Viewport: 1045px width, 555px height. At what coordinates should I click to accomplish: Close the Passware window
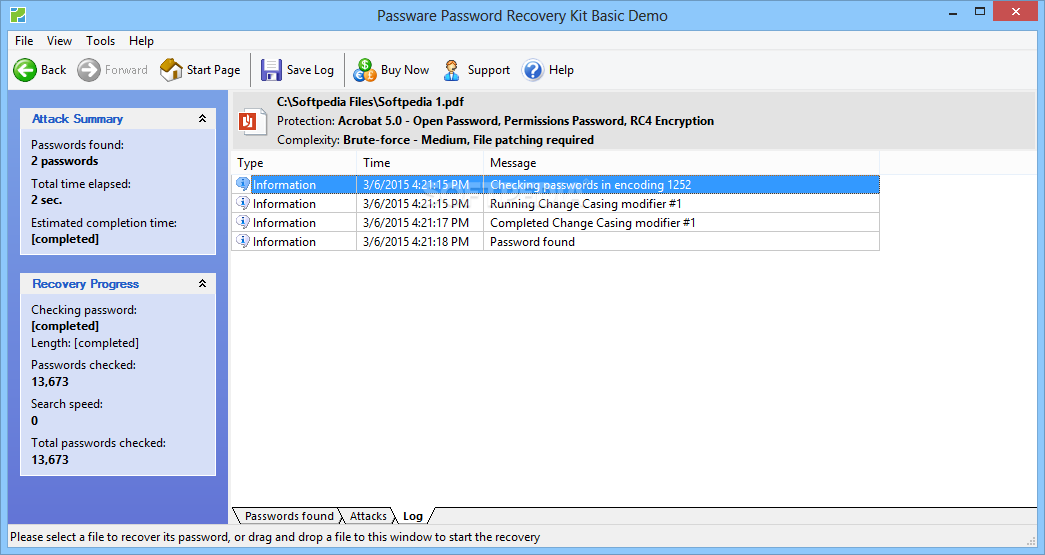pos(1016,11)
